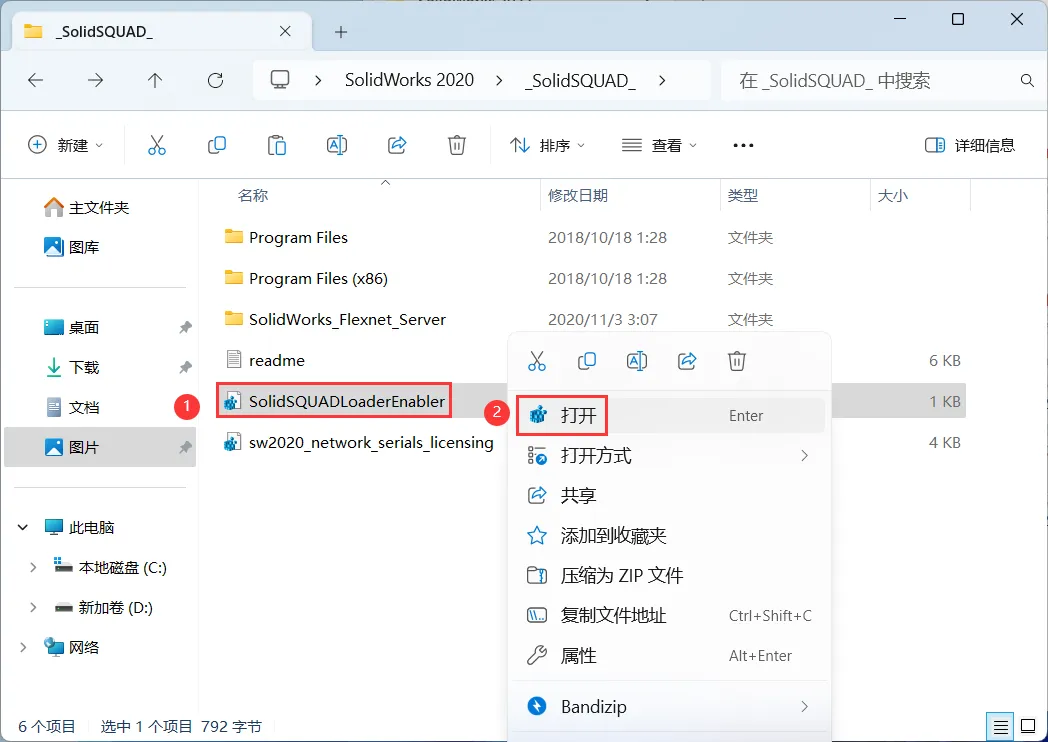This screenshot has height=742, width=1048.
Task: Click the This PC monitor icon in address bar
Action: [279, 80]
